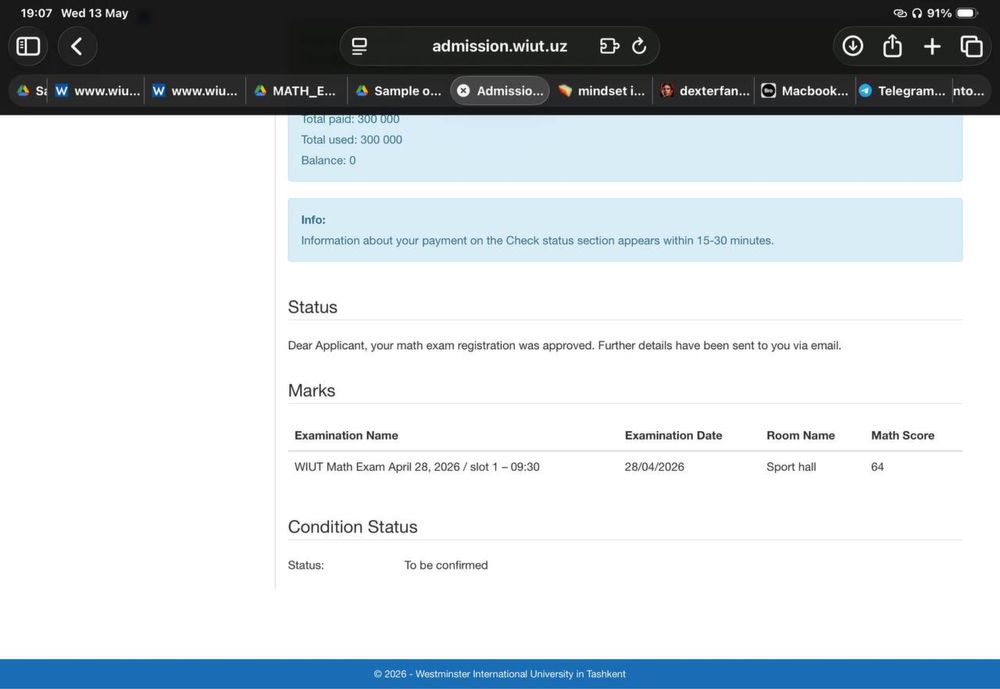The image size is (1000, 689).
Task: Close the Admission tab
Action: 464,91
